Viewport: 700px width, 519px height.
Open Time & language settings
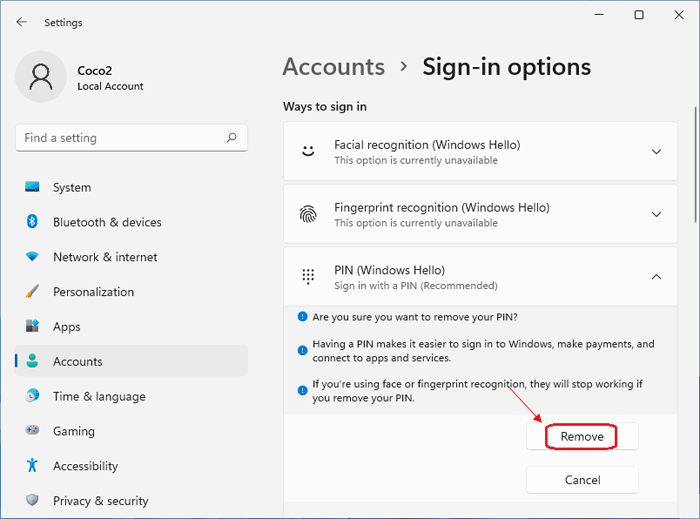click(131, 396)
